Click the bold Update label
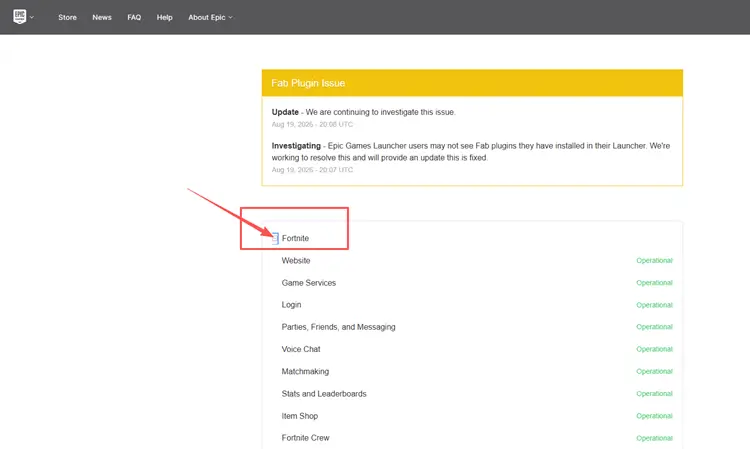Viewport: 750px width, 449px height. [285, 112]
